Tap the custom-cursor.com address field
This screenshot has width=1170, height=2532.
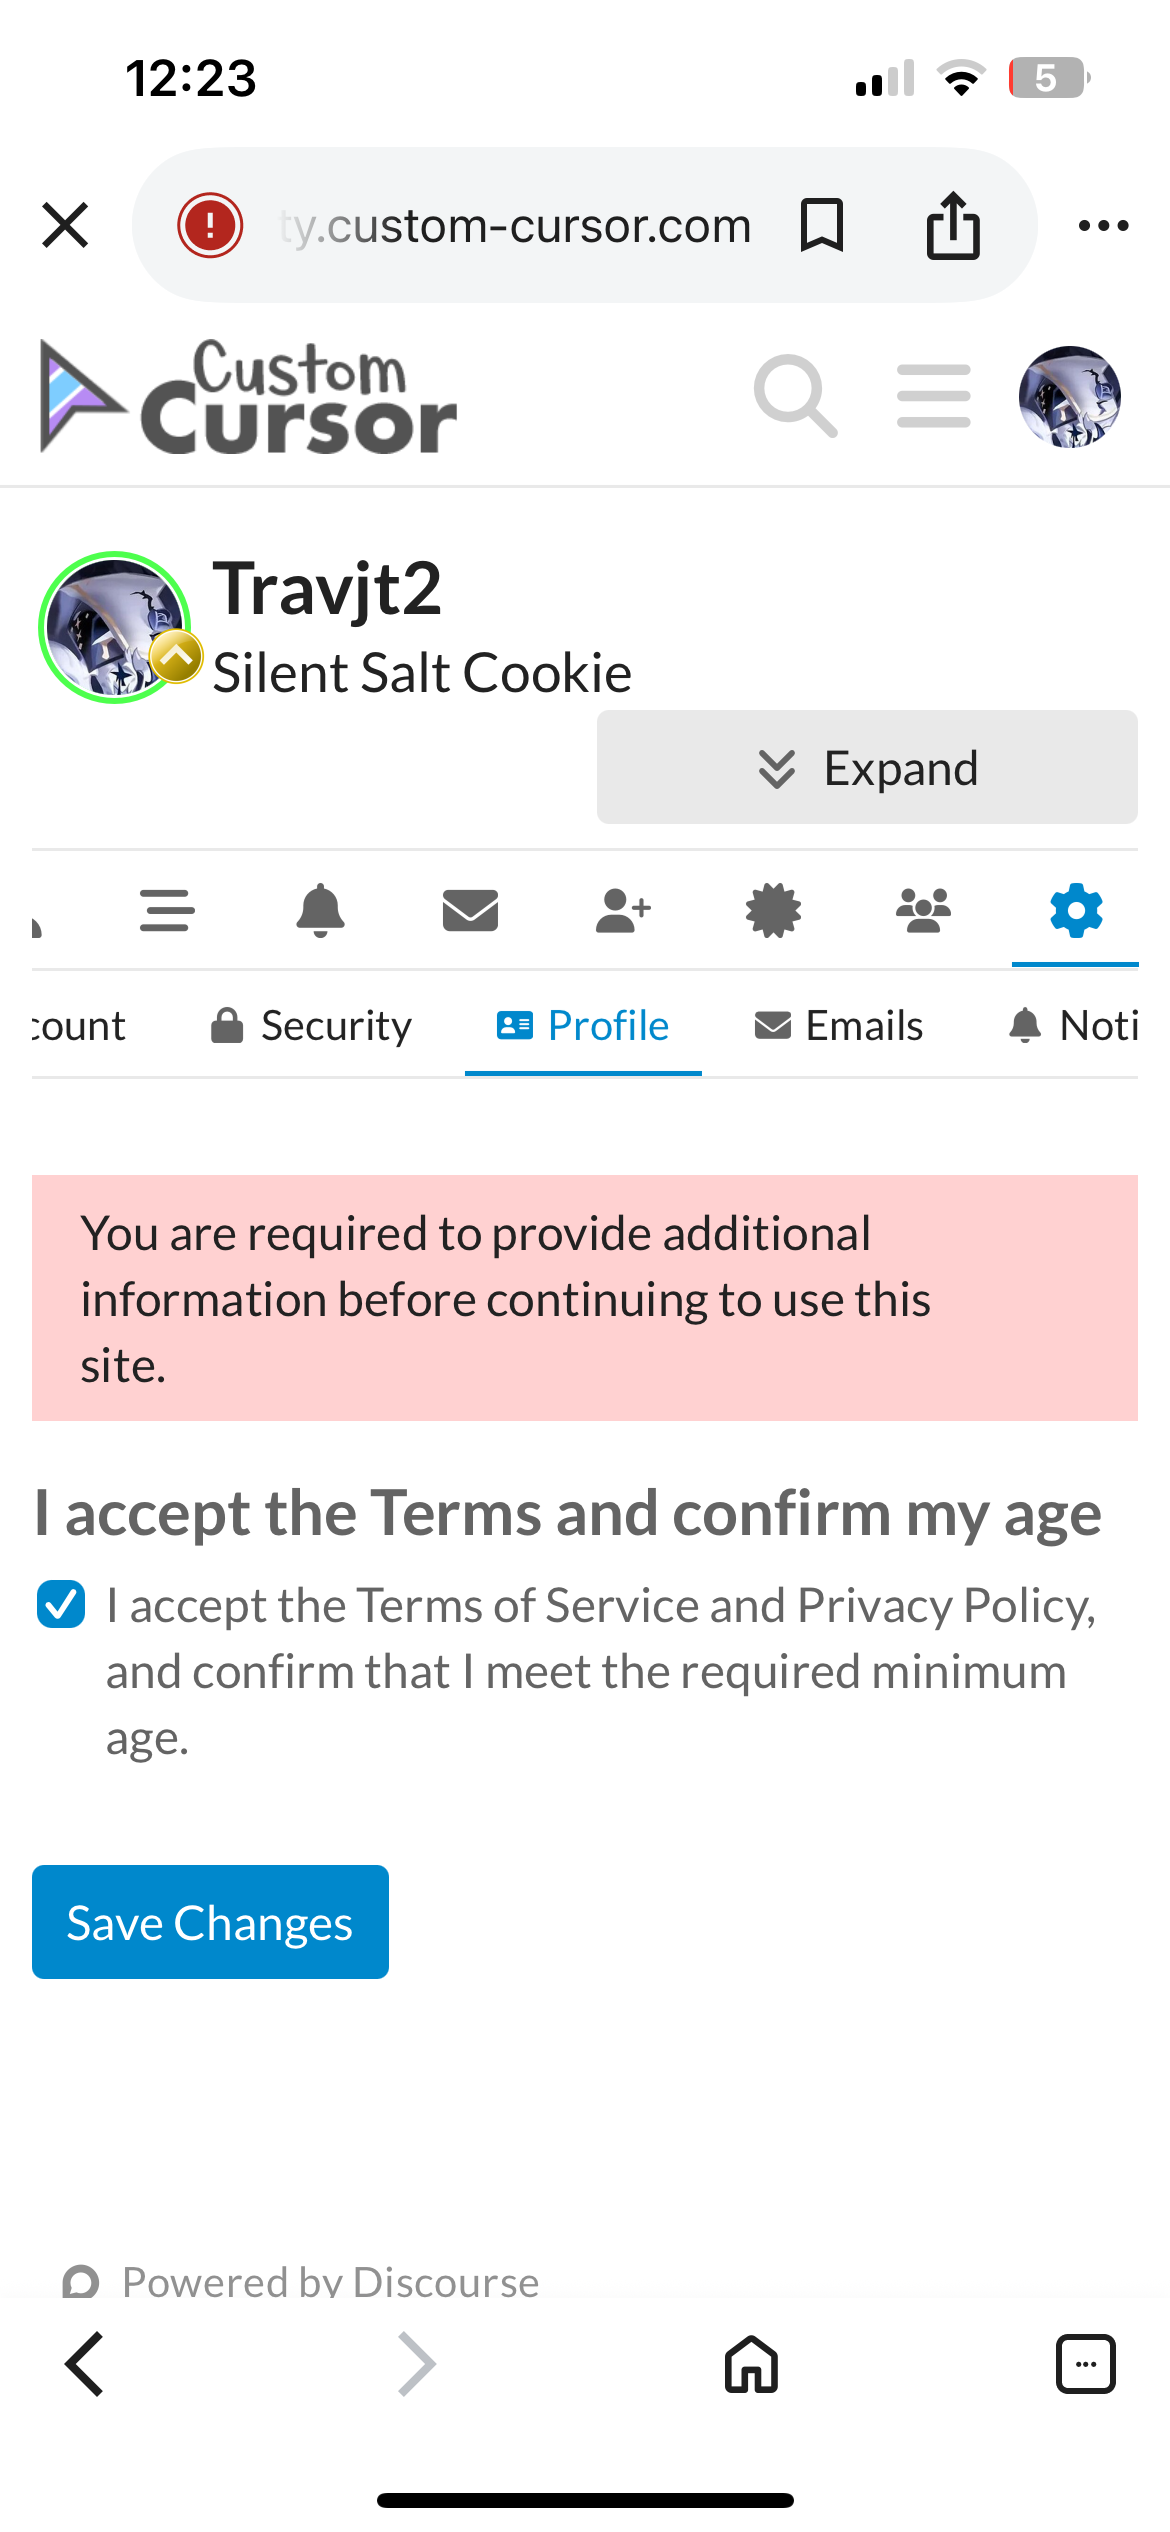(515, 226)
